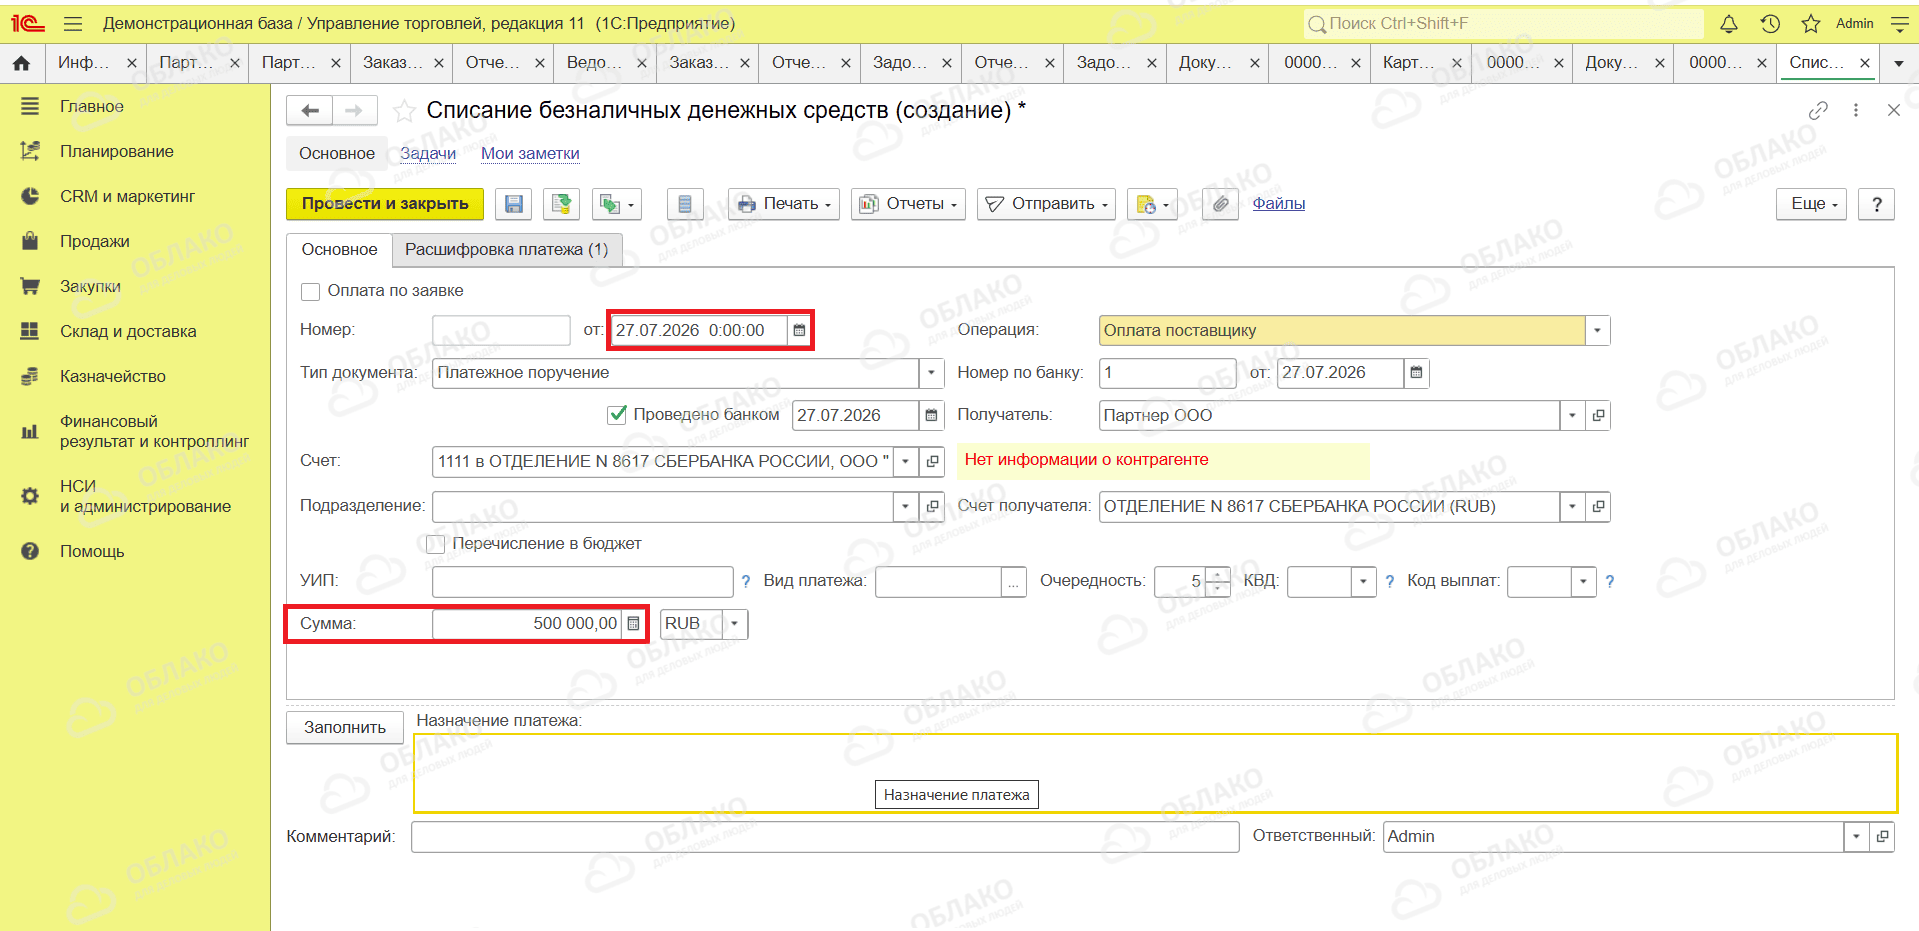Open history clock icon

(1770, 23)
